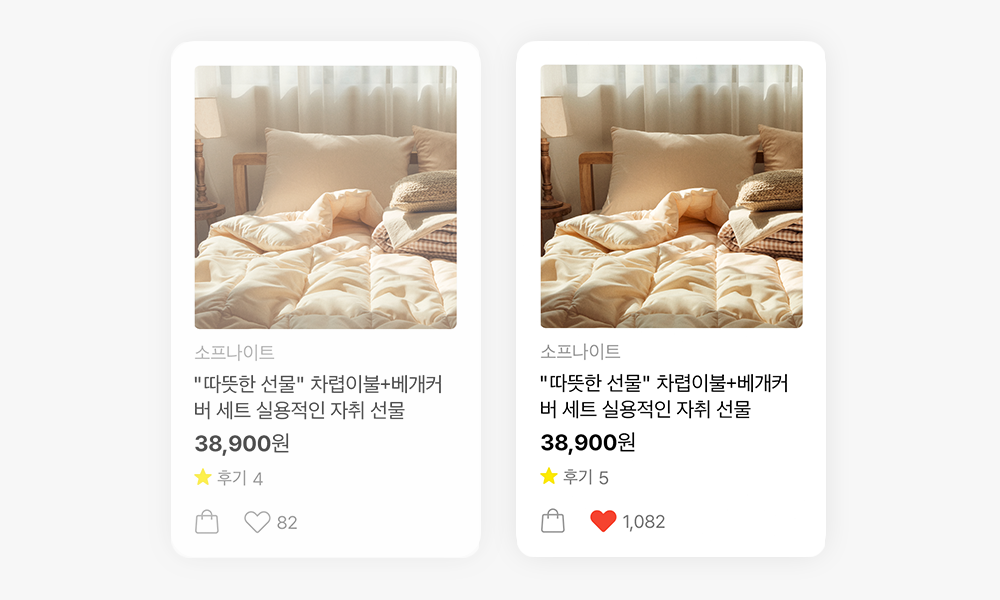Open the gray-text product title on left card
1000x600 pixels.
click(318, 397)
